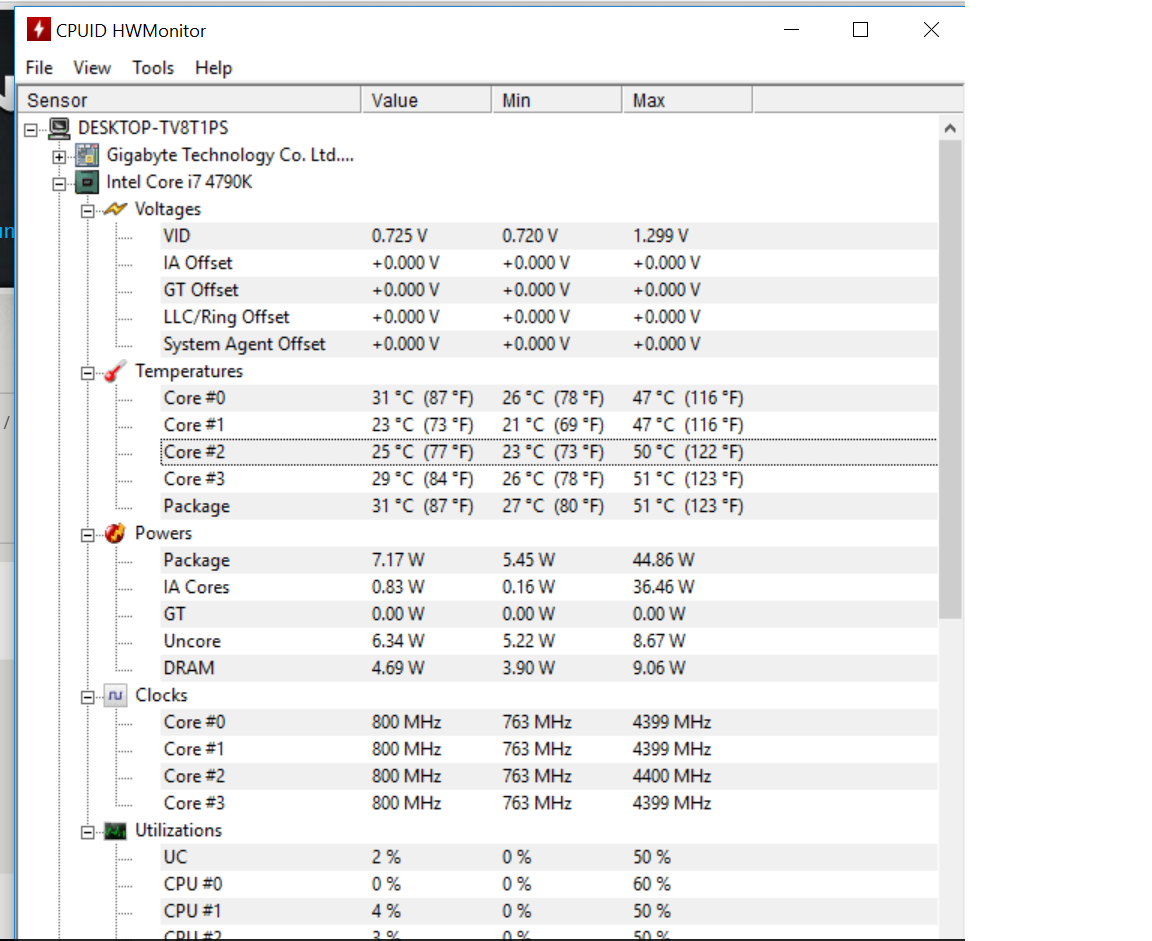
Task: Click the Clocks waveform icon
Action: pos(115,695)
